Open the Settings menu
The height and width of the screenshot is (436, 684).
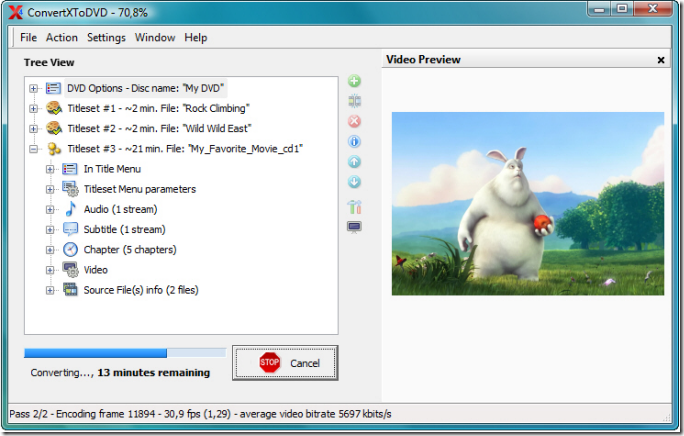point(106,38)
